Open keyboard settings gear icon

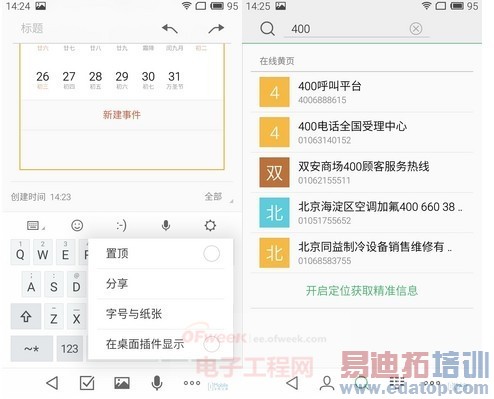(210, 226)
